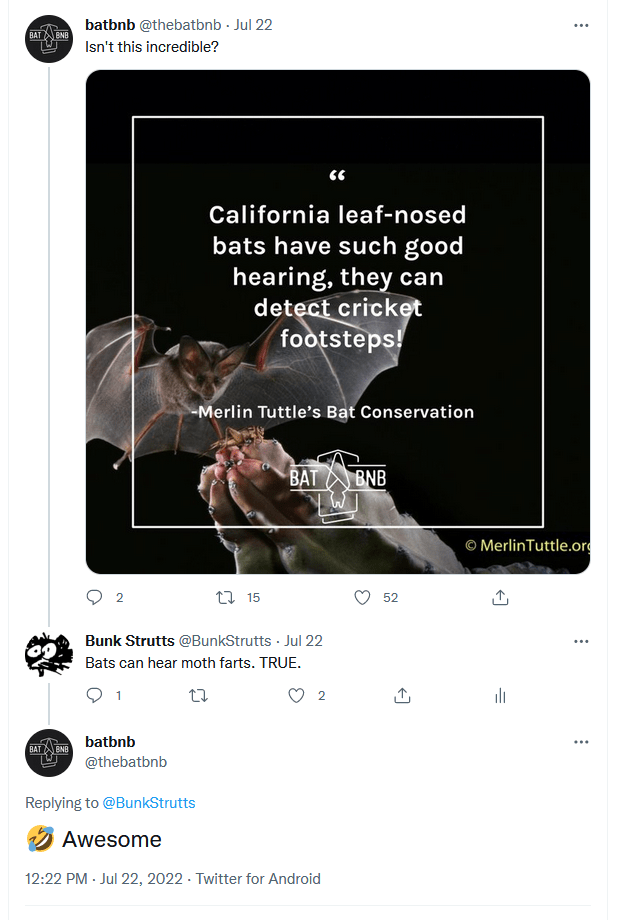This screenshot has height=920, width=621.
Task: Open the batbnb avatar at the top
Action: [x=49, y=39]
